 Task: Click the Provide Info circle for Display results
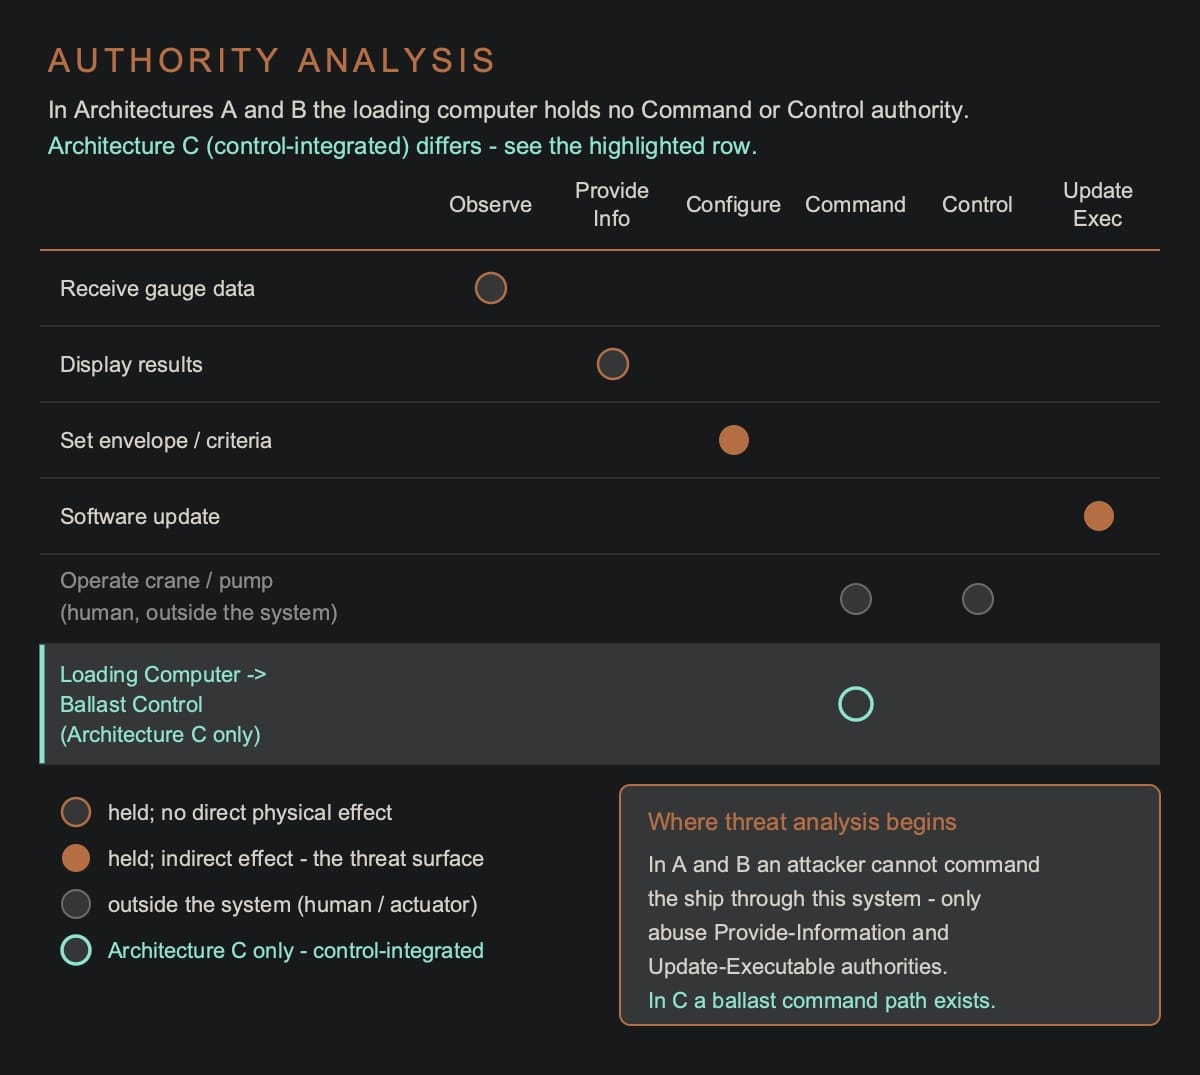tap(612, 364)
